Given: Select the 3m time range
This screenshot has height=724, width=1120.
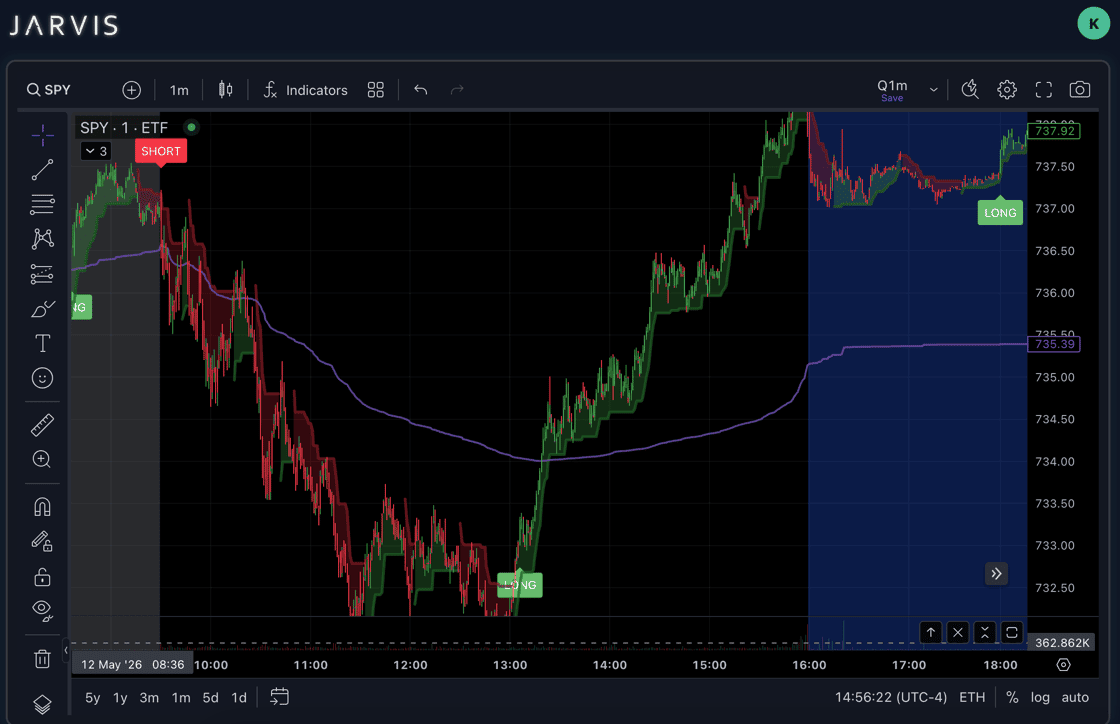Looking at the screenshot, I should pos(149,698).
